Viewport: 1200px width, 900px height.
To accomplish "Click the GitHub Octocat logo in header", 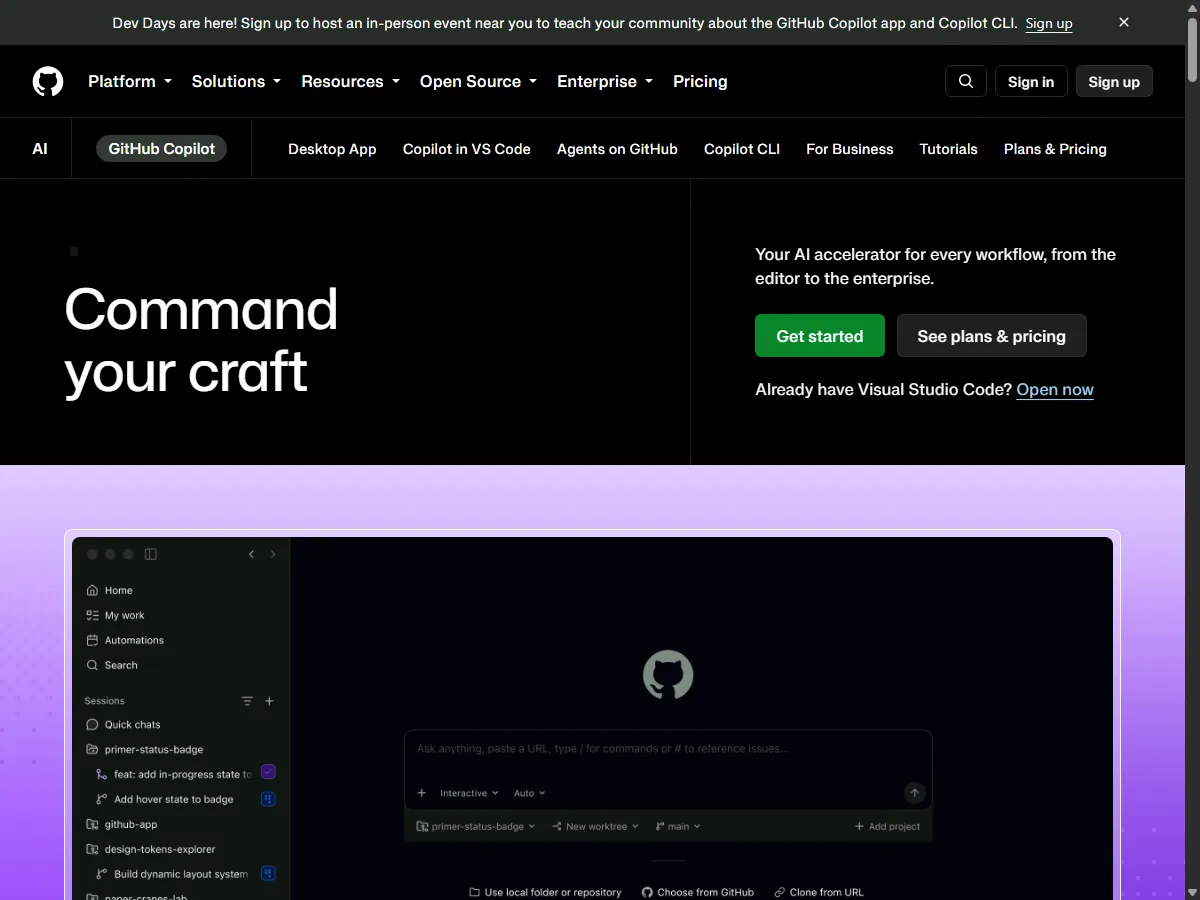I will pos(48,81).
